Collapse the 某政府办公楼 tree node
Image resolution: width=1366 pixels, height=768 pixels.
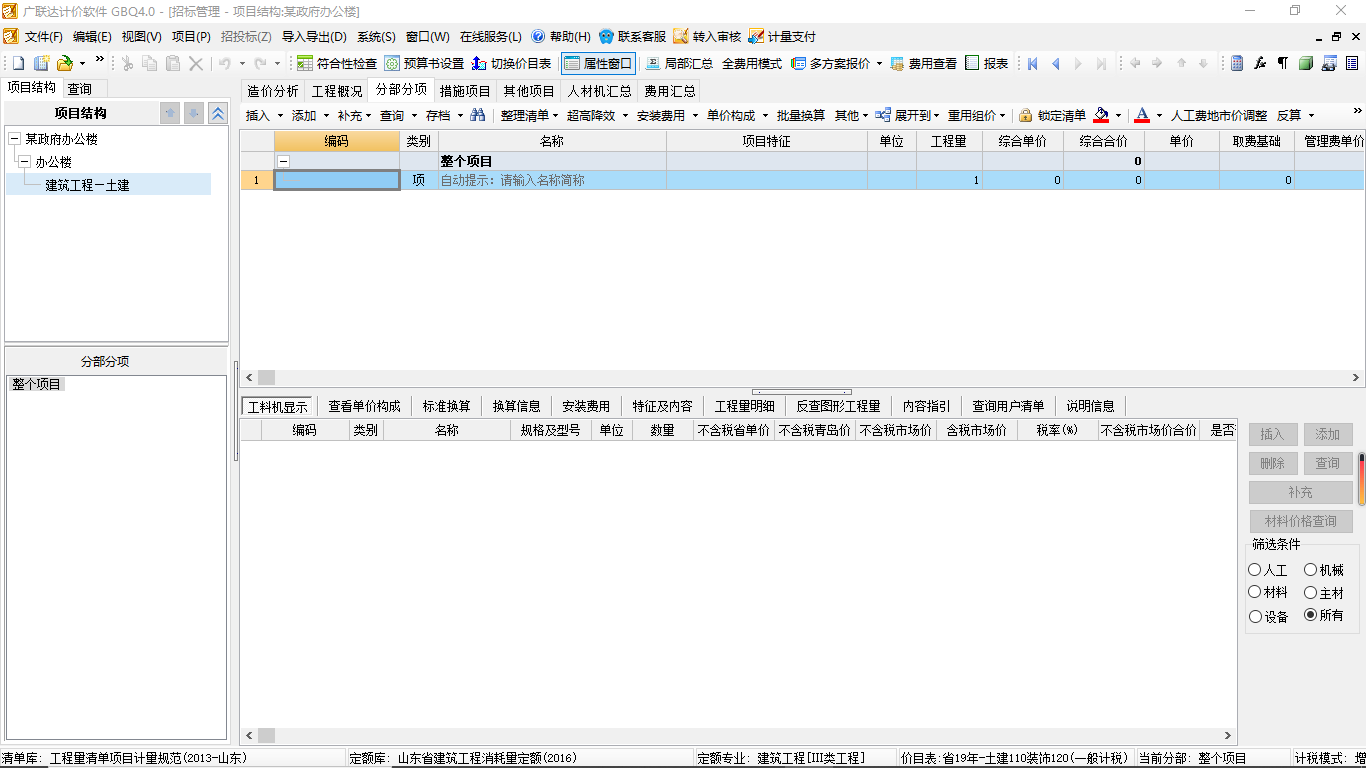pos(14,139)
